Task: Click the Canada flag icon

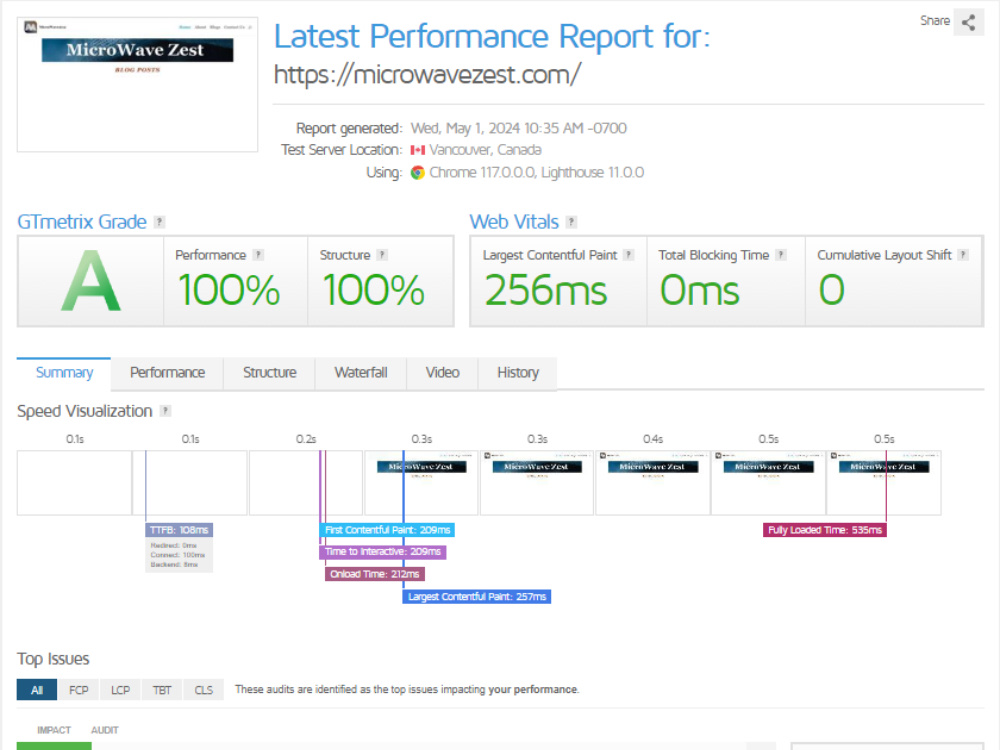Action: [x=418, y=151]
